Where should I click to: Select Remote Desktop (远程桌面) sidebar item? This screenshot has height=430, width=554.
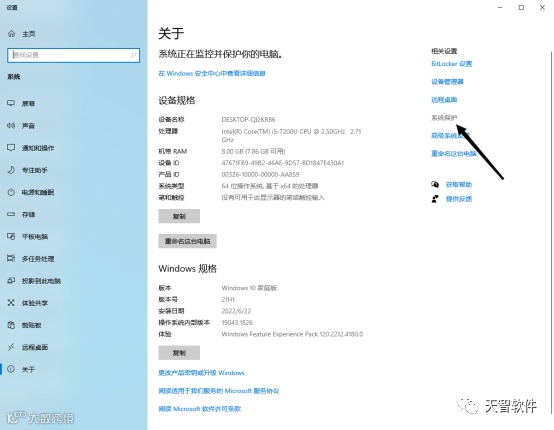[73, 347]
